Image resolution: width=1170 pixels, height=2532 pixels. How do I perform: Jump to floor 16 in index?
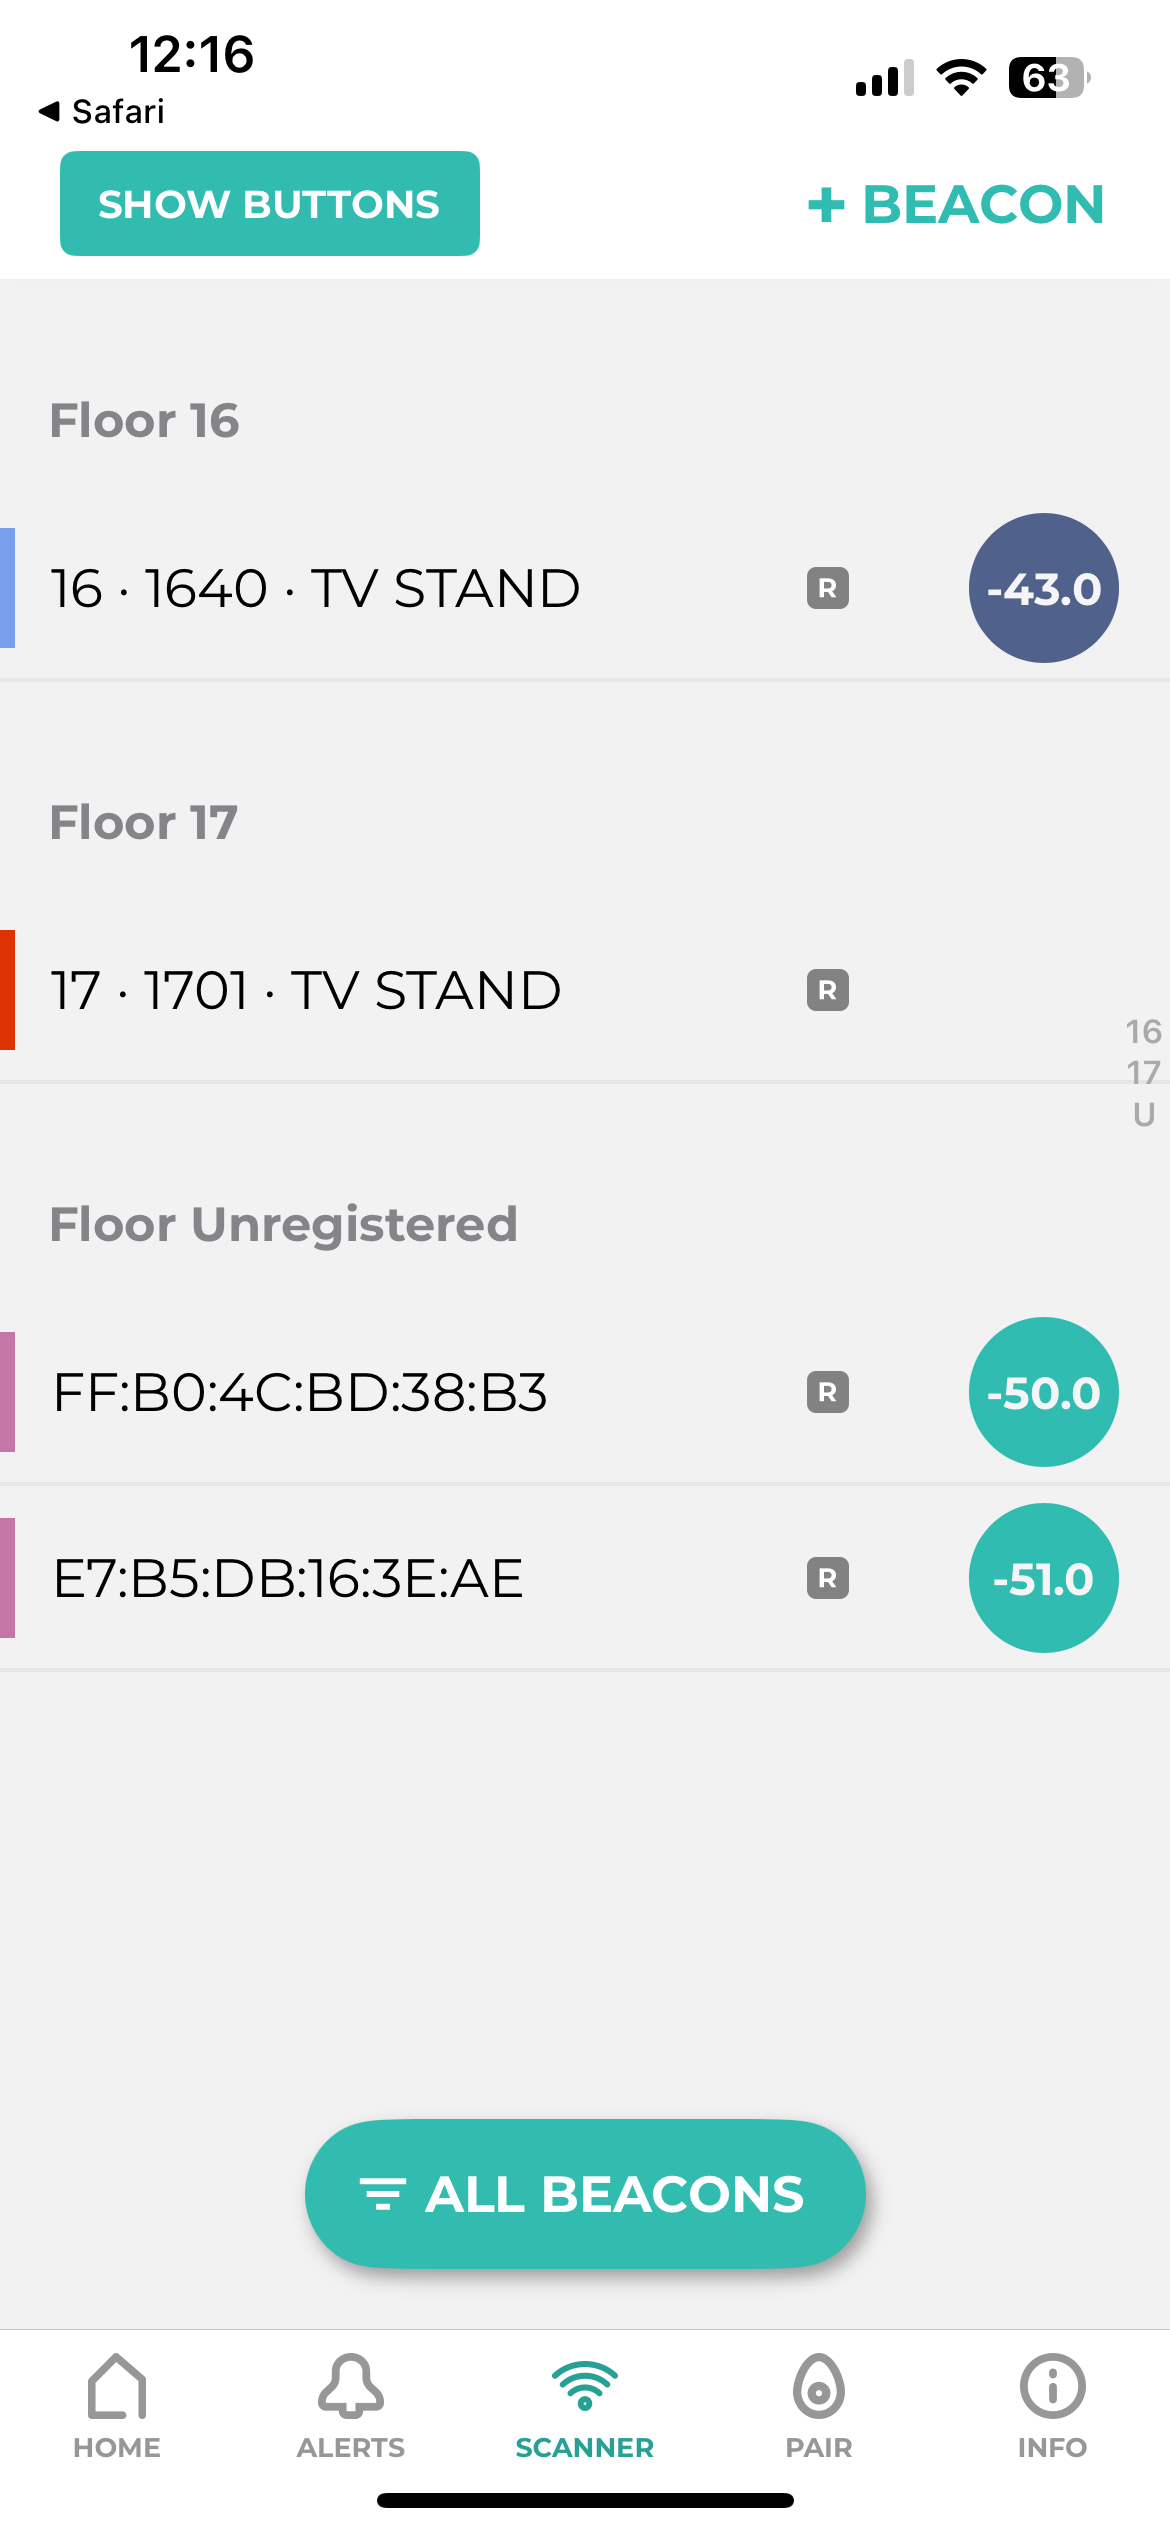tap(1143, 1031)
